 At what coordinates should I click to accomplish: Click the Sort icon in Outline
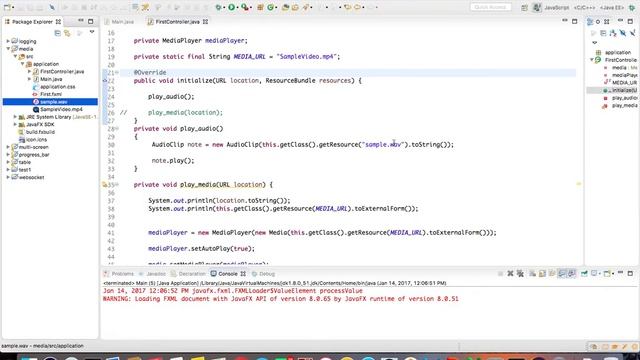[x=613, y=33]
